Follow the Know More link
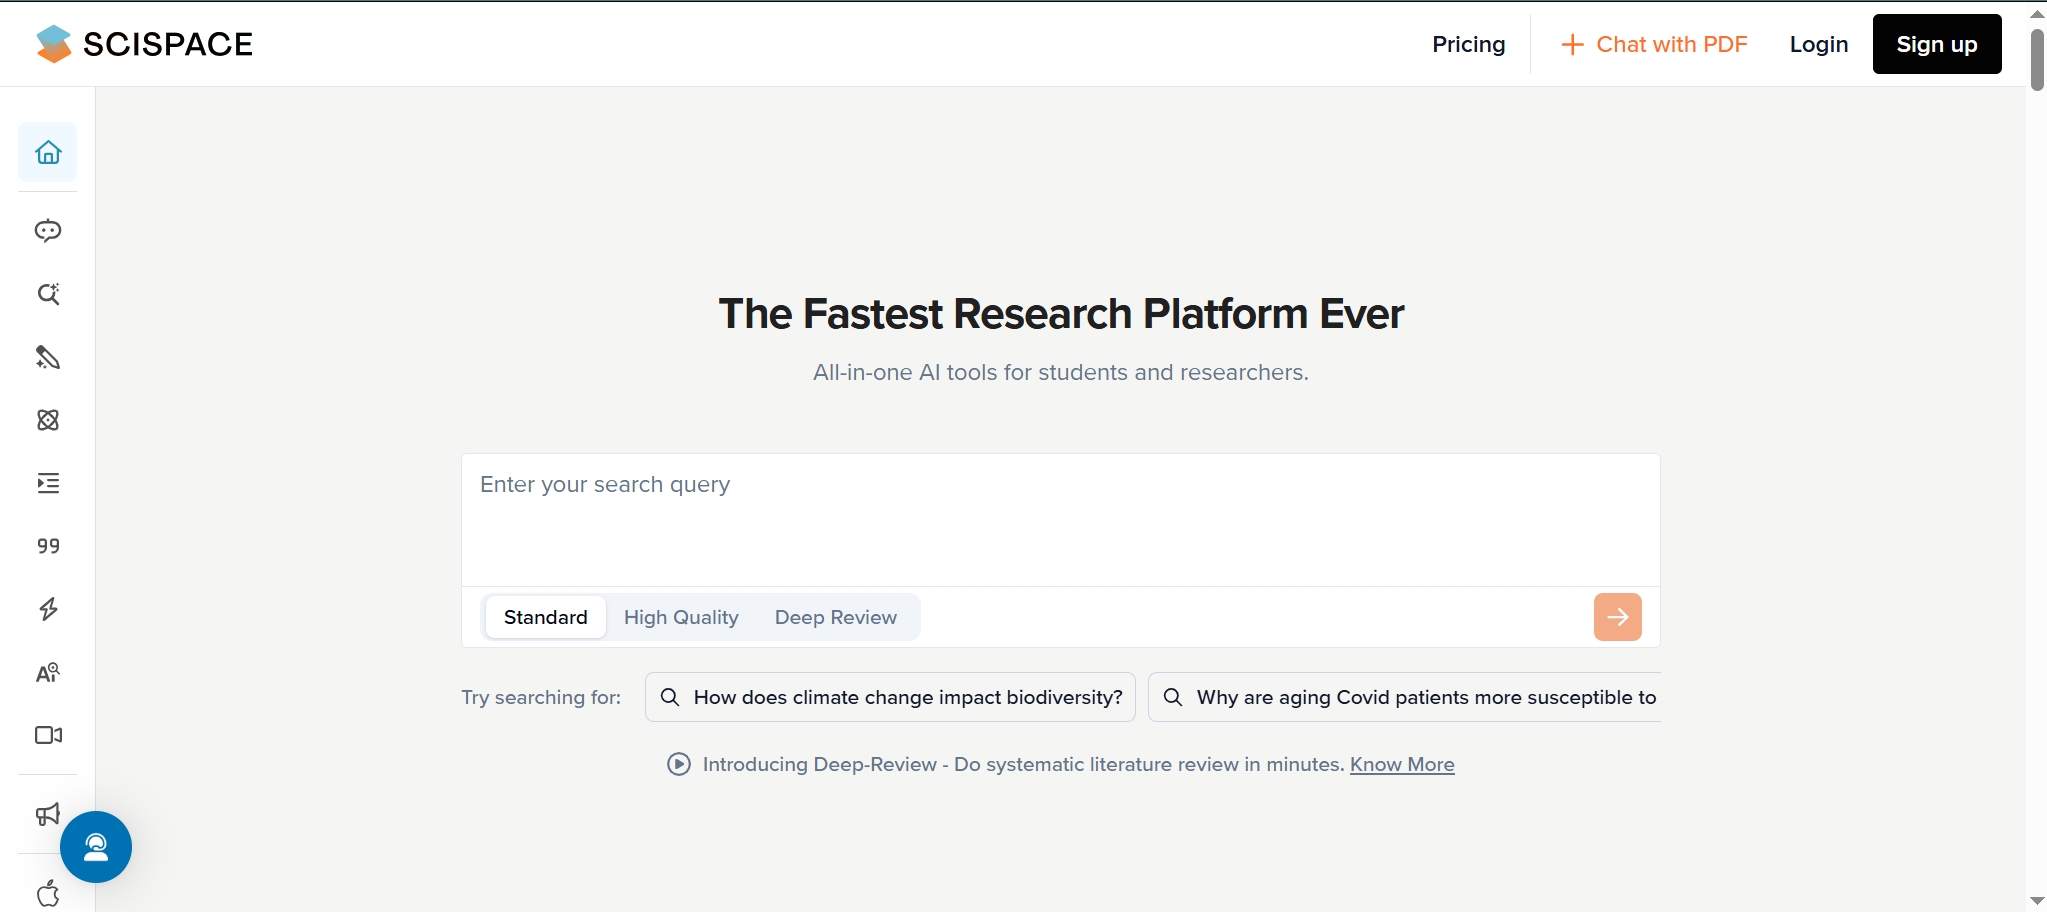 tap(1401, 764)
